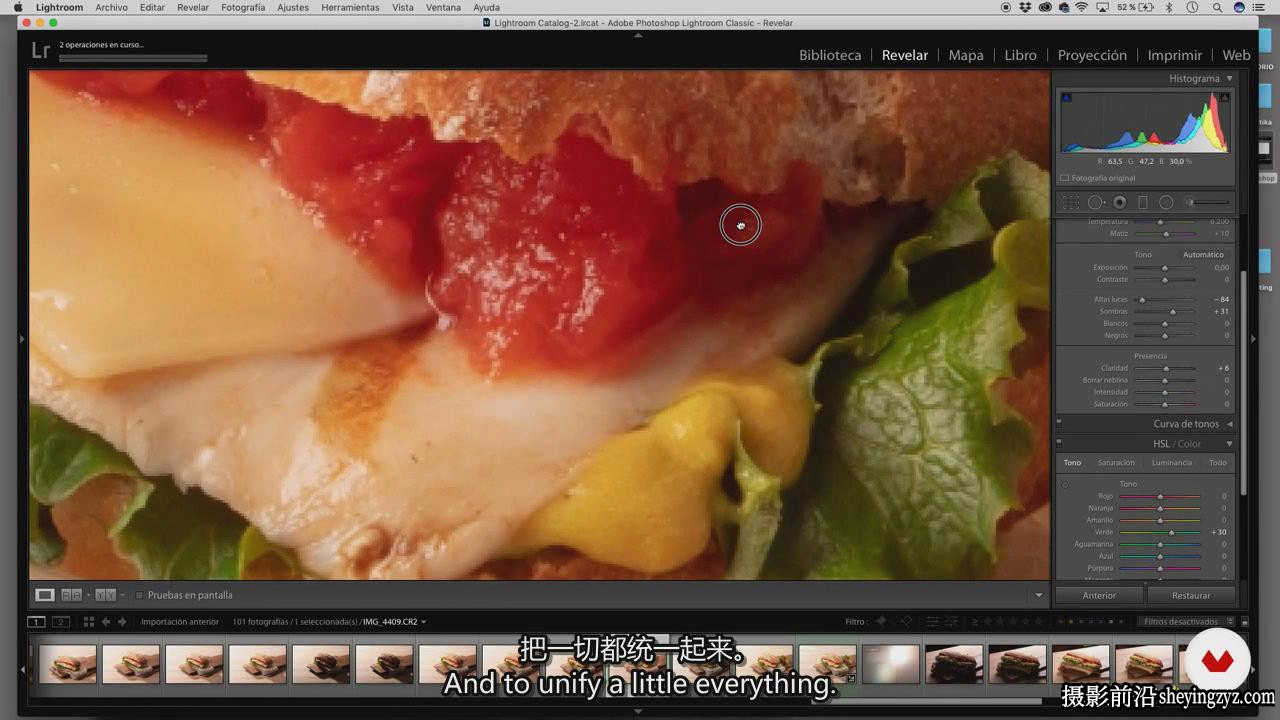Screen dimensions: 1280x720
Task: Open the Fotografía menu
Action: click(243, 7)
